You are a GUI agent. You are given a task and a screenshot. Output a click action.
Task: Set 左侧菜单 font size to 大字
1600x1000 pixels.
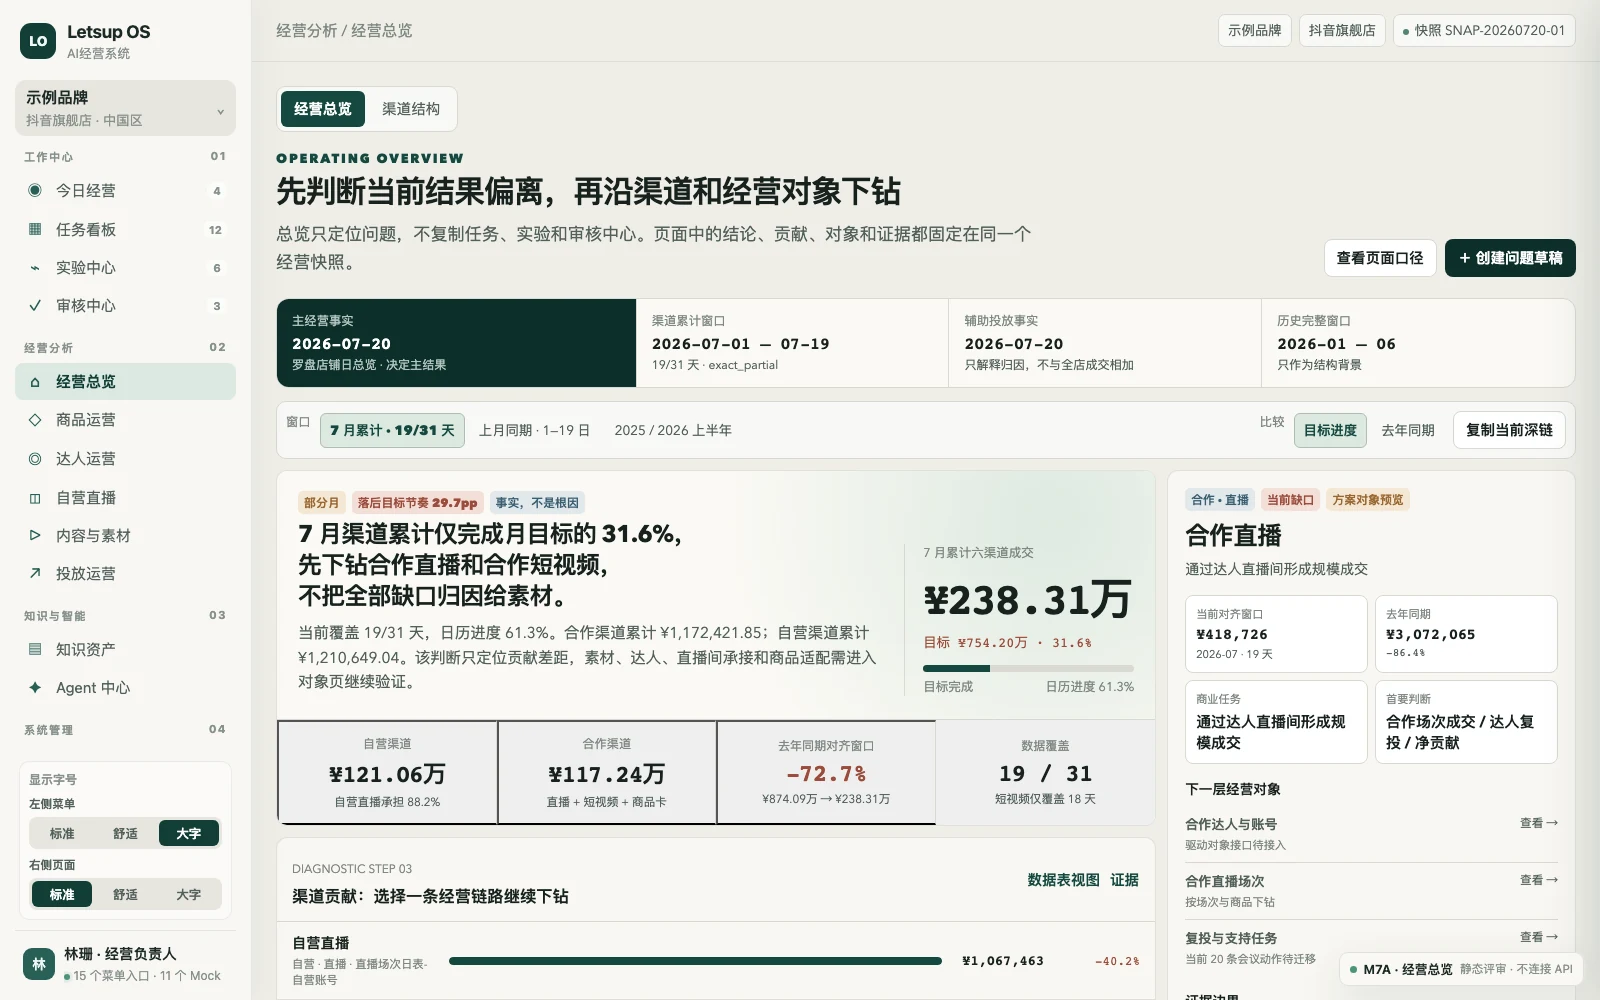188,833
